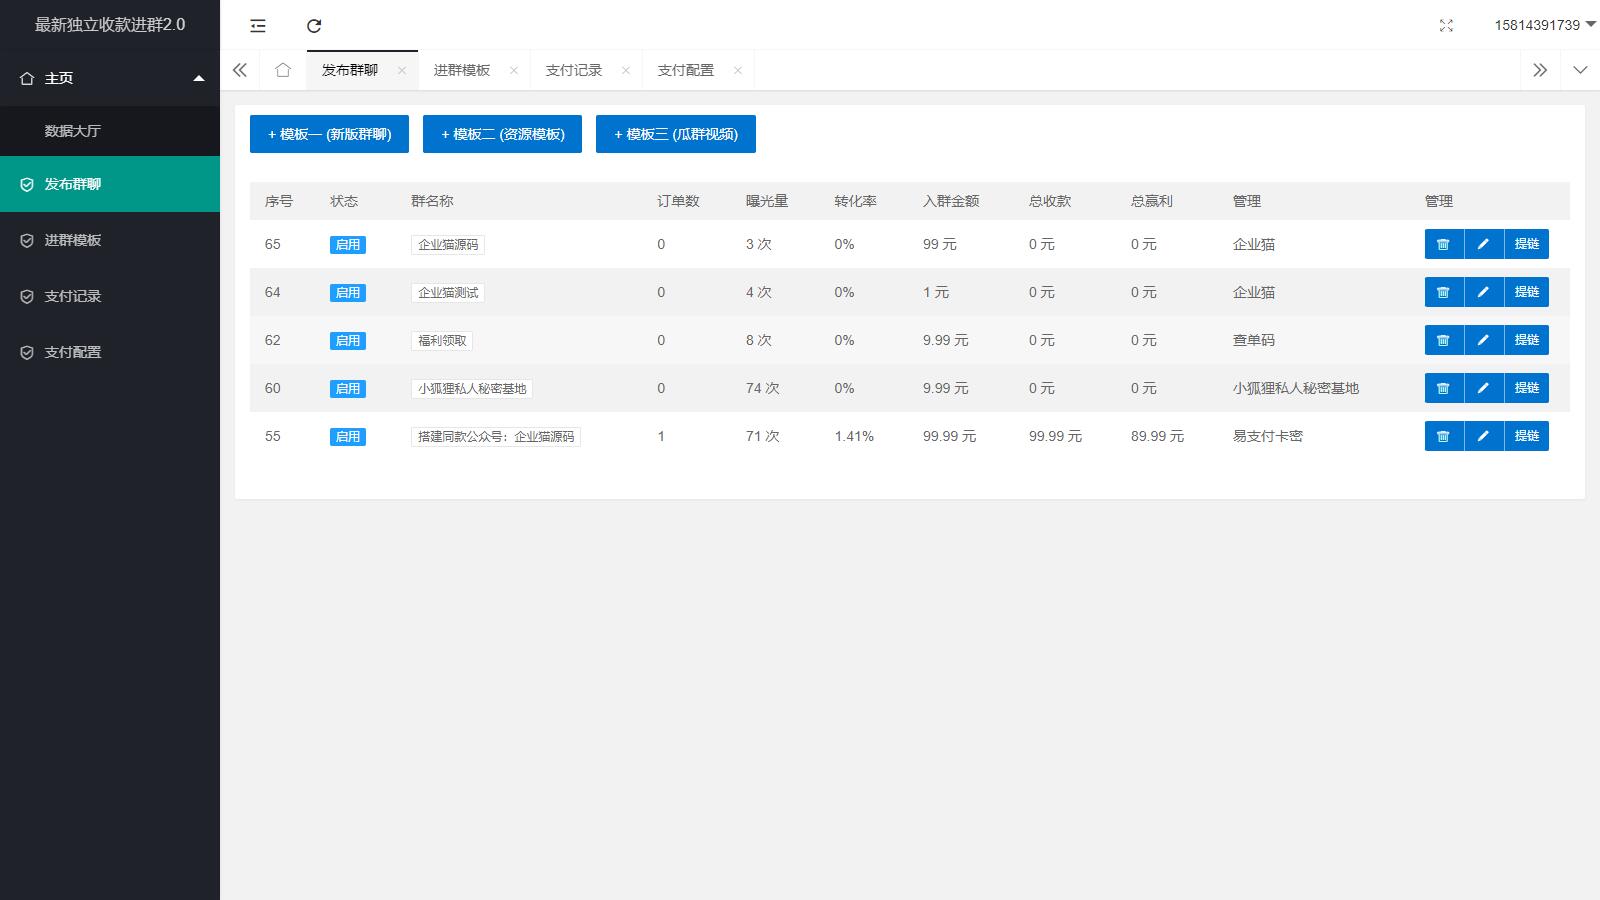Edit the 小狐狸私人秘密基地 row
This screenshot has height=900, width=1600.
(1484, 388)
